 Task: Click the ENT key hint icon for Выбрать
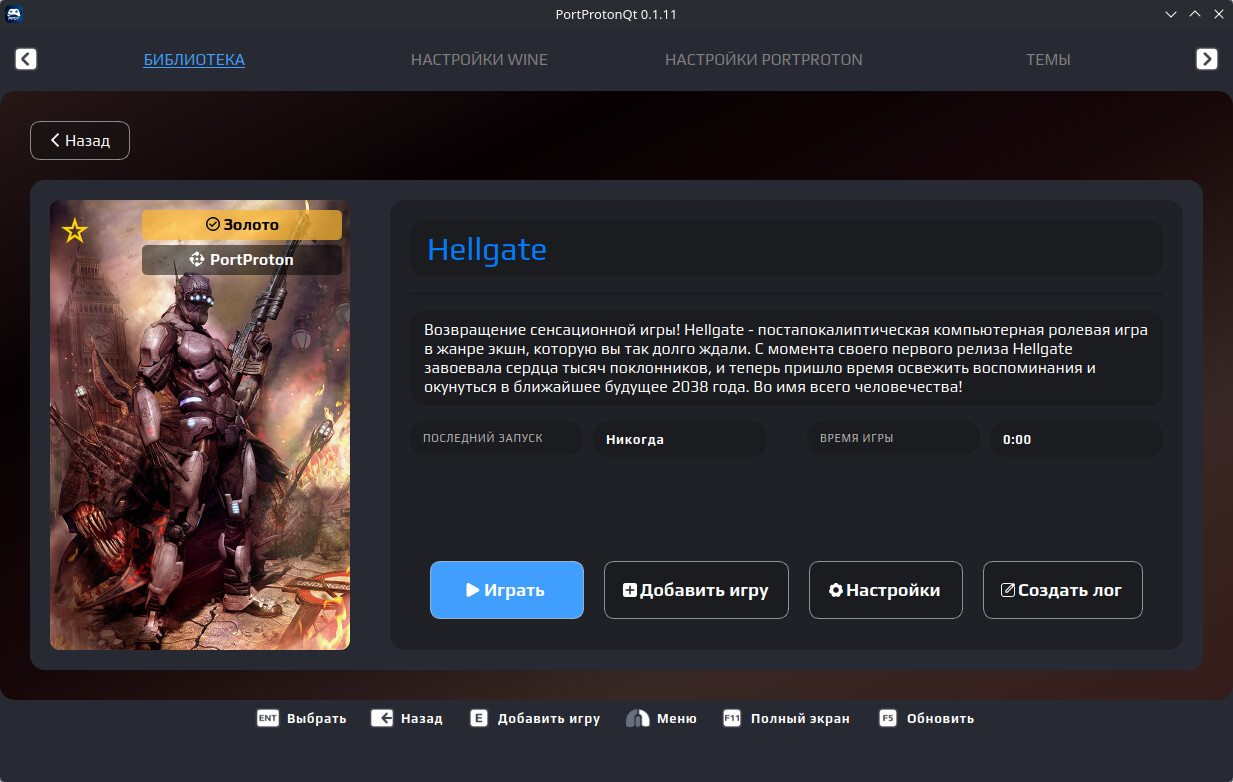(267, 718)
